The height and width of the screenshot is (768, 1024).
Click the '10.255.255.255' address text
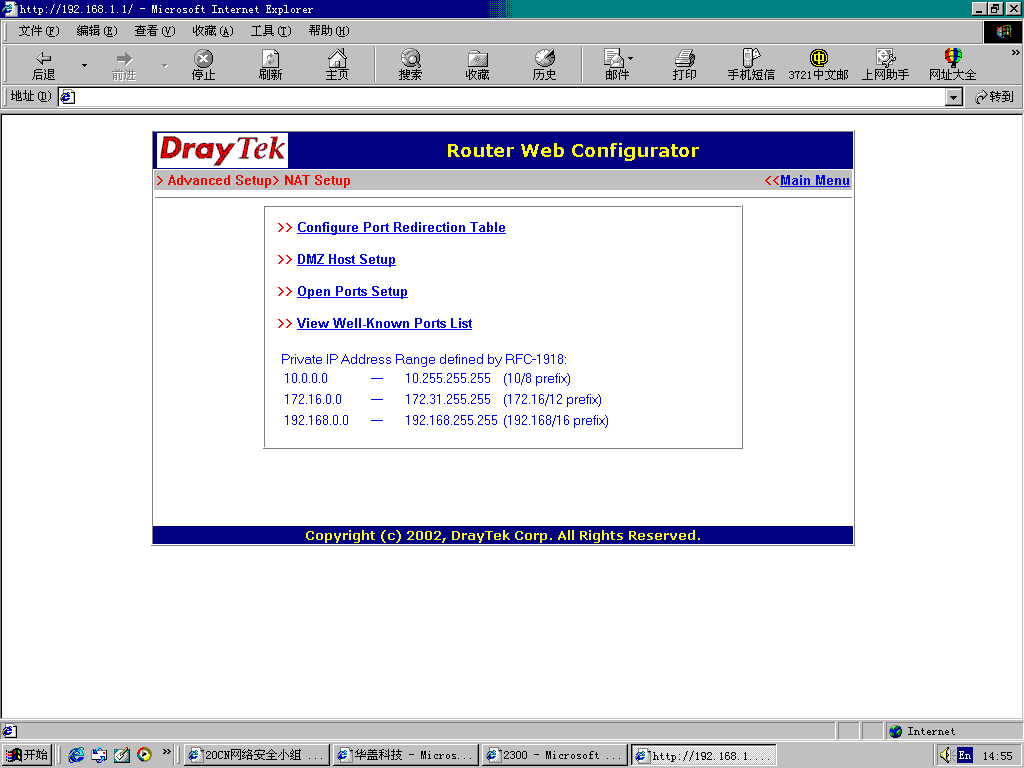click(x=447, y=378)
